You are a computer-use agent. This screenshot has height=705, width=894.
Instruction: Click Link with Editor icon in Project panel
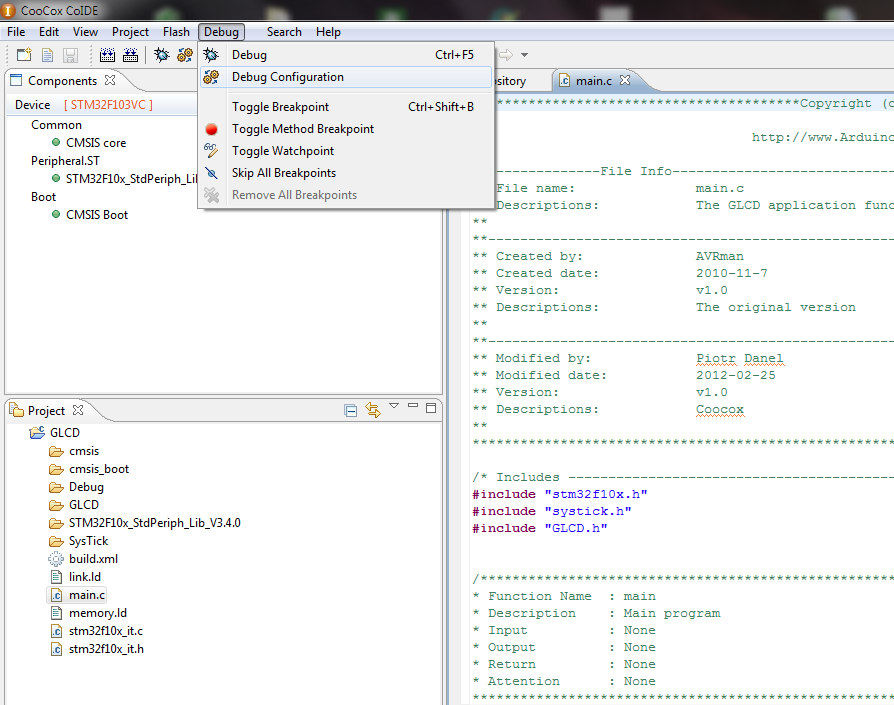pyautogui.click(x=373, y=410)
